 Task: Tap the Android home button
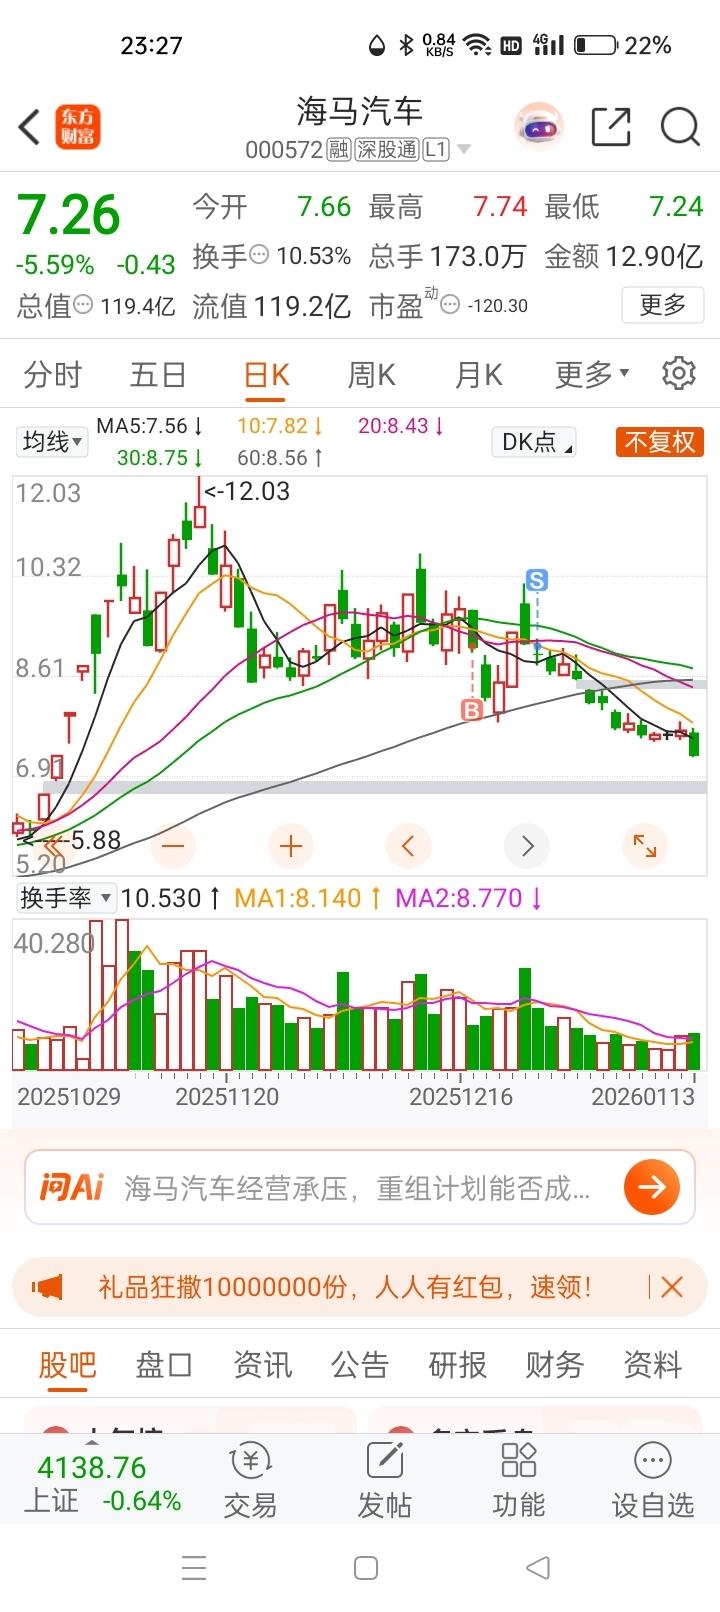[366, 1567]
